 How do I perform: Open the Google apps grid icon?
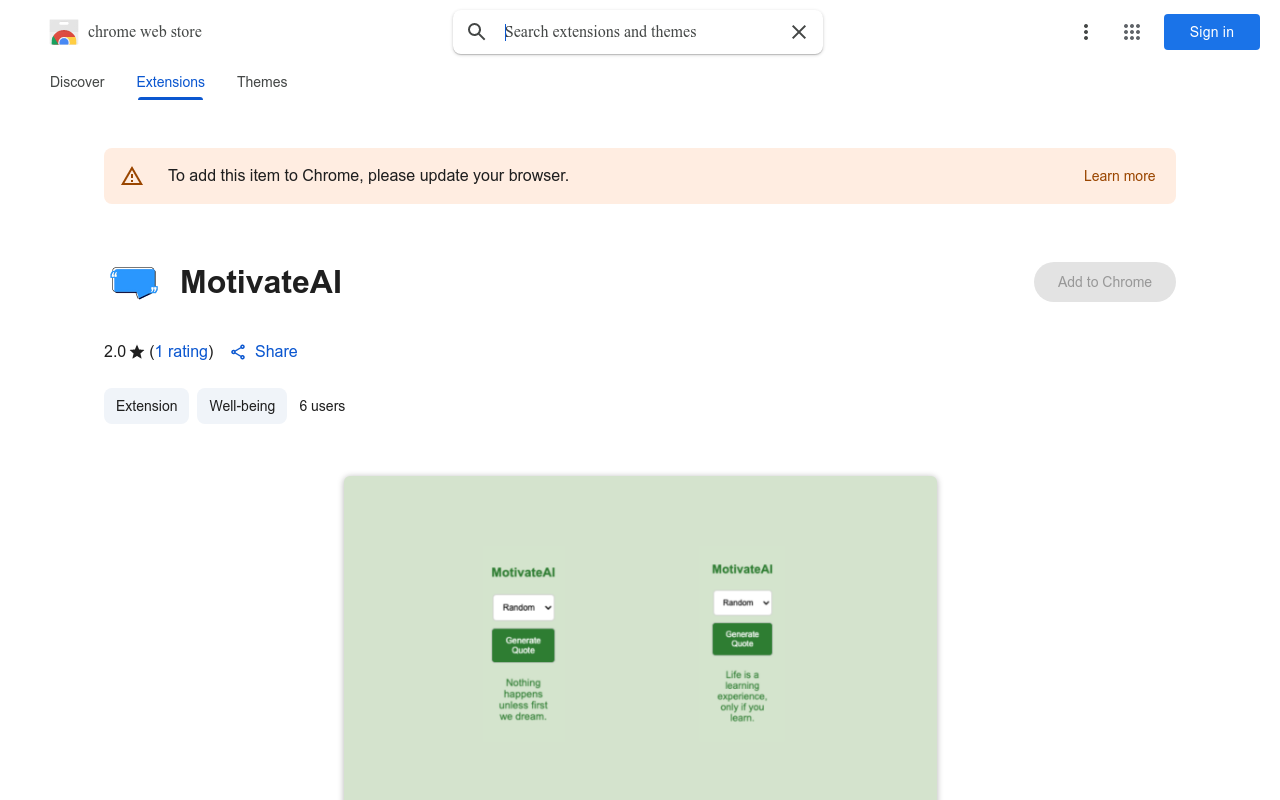[1132, 32]
